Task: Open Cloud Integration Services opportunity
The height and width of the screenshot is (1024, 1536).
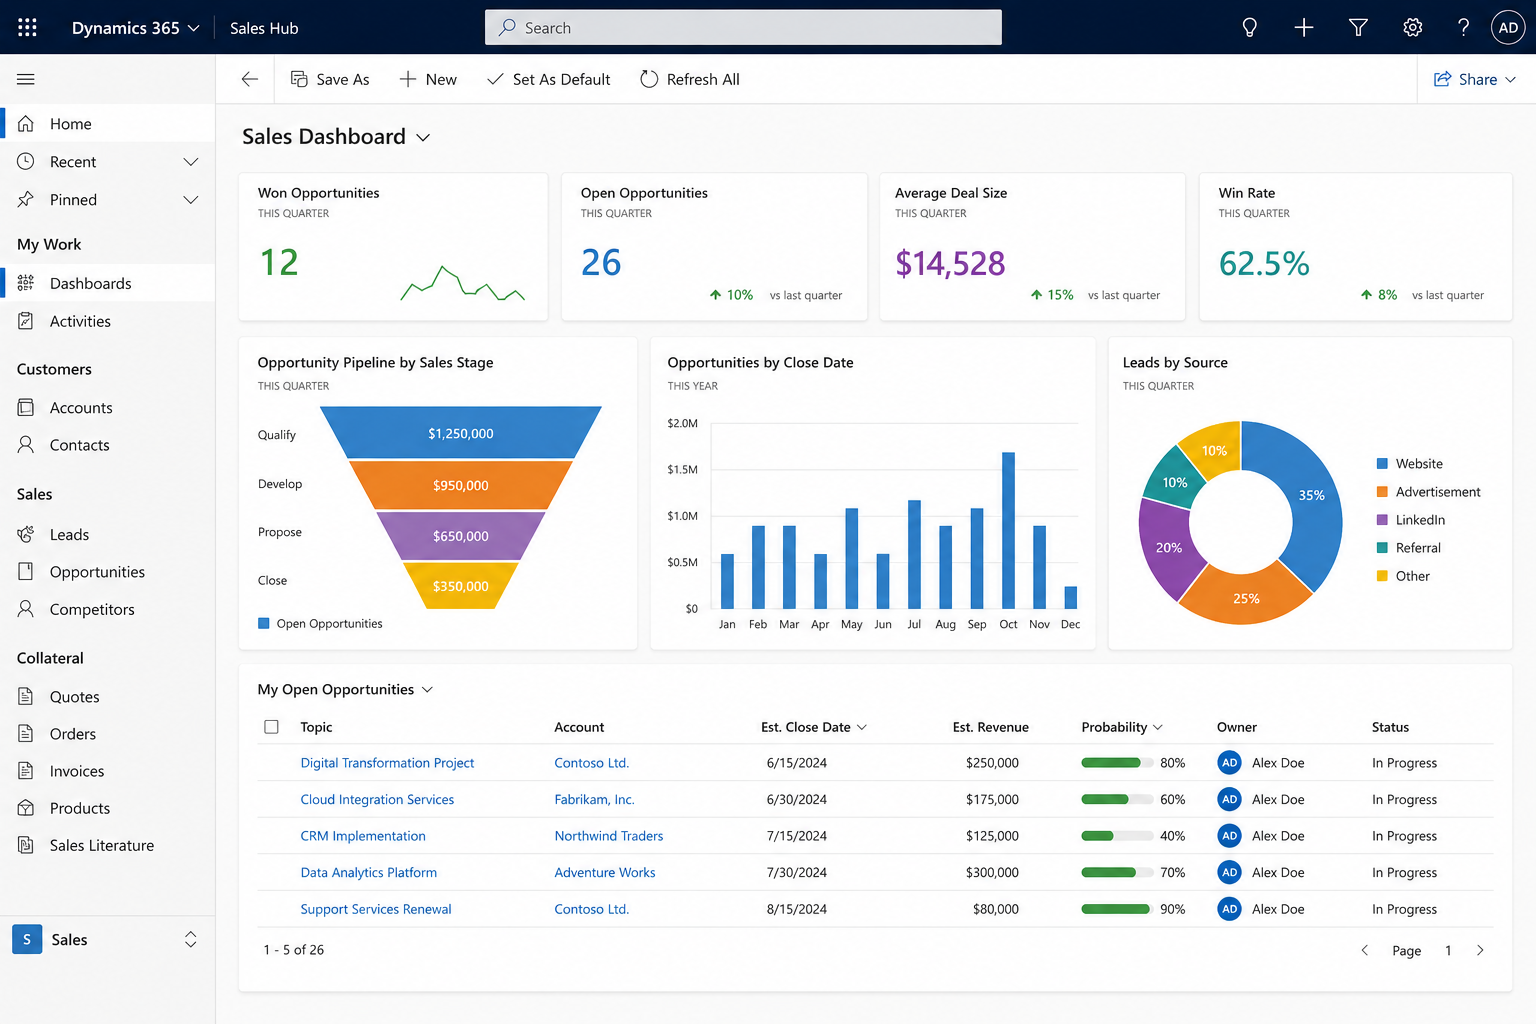Action: (377, 799)
